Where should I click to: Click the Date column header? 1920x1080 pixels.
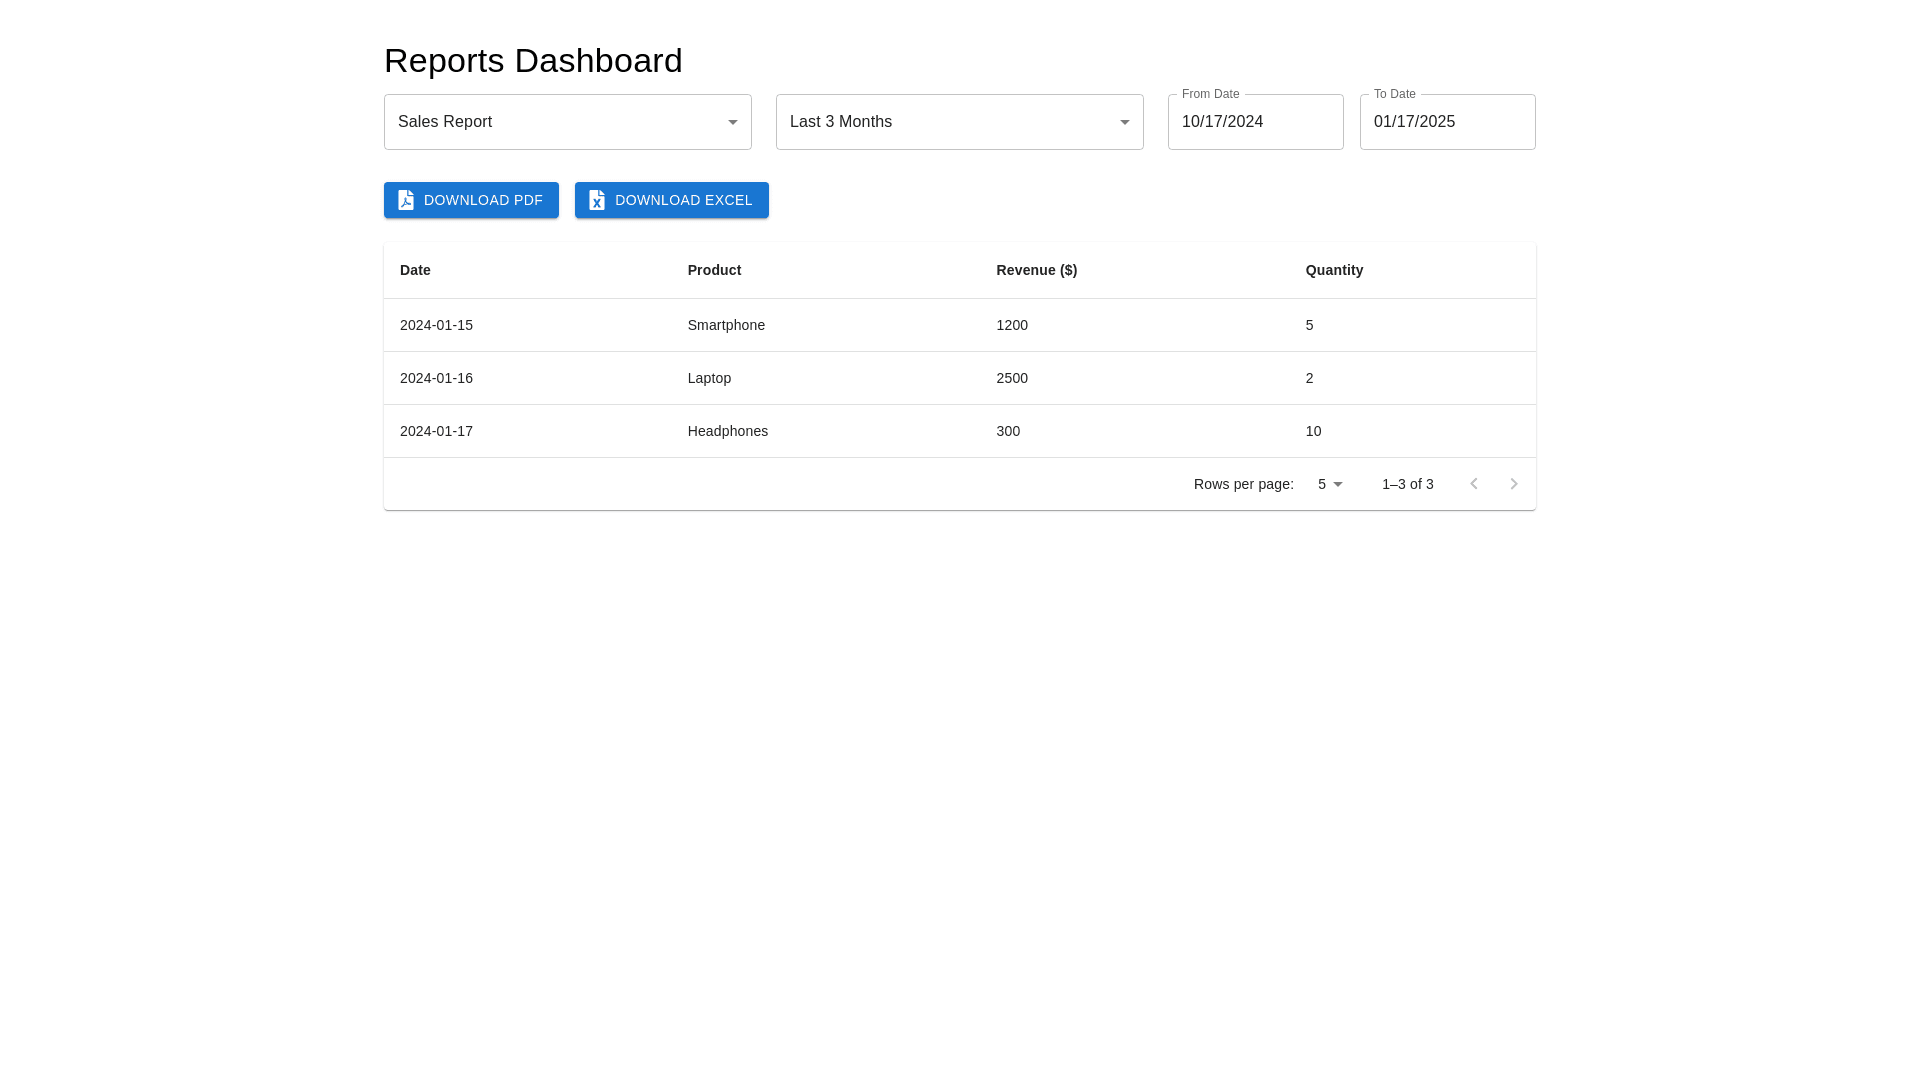pos(415,270)
